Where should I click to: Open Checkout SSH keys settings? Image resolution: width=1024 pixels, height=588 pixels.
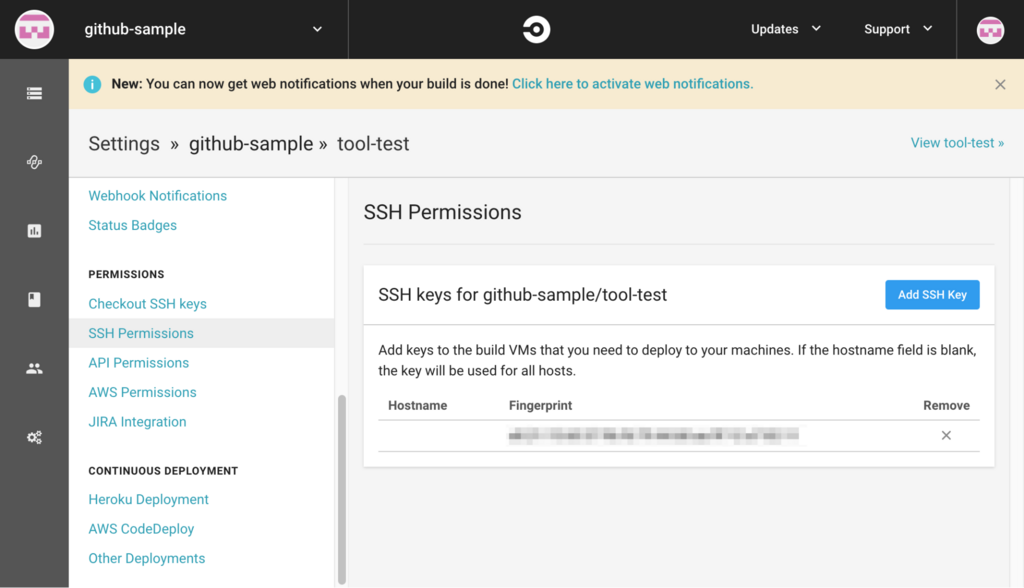(148, 304)
